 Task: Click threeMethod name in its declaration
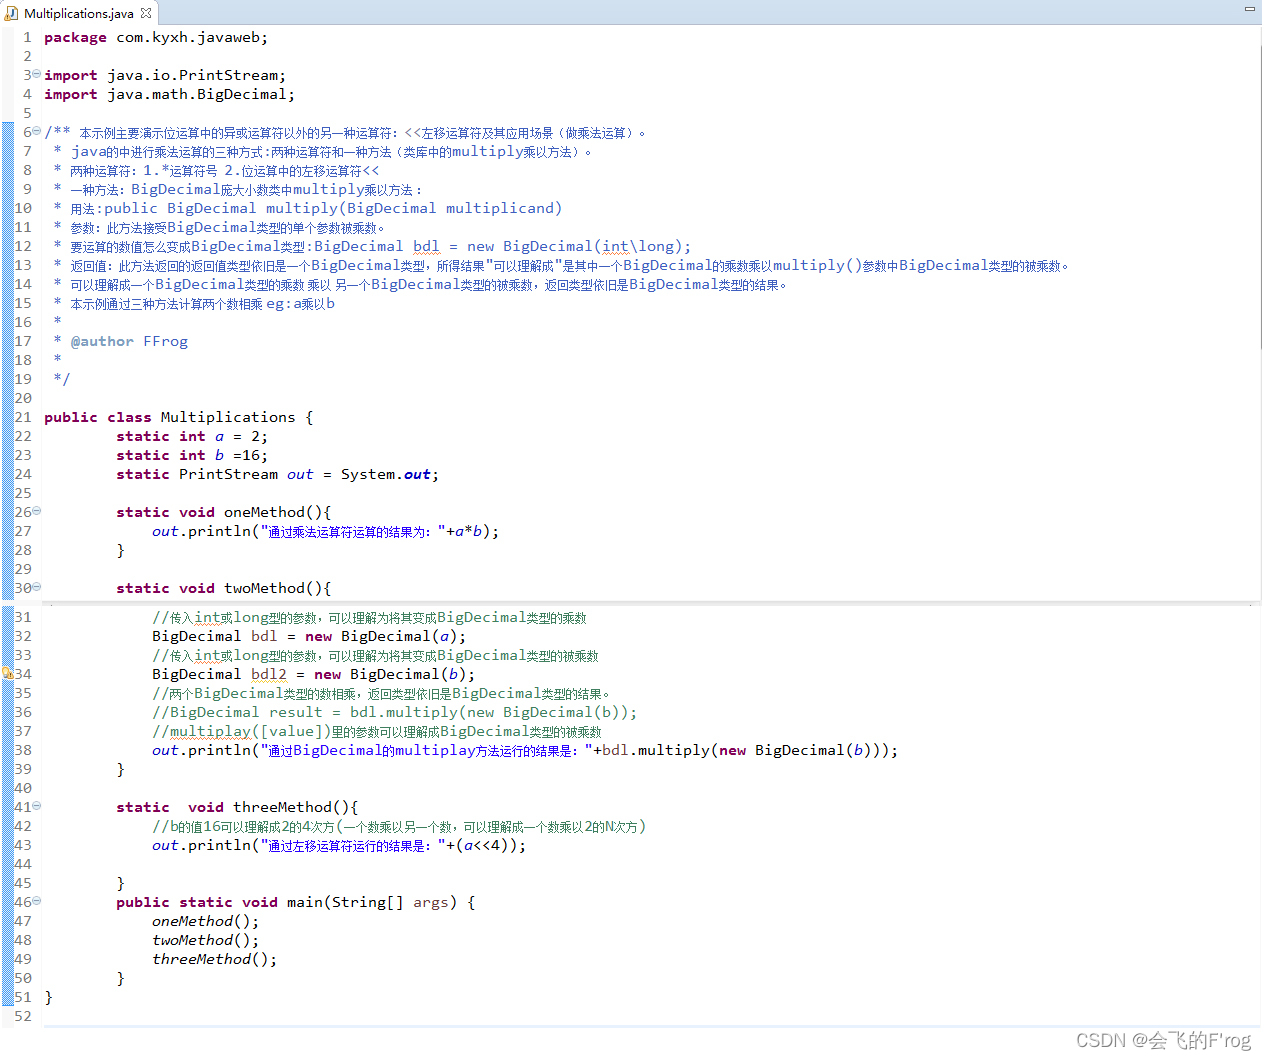[x=282, y=807]
